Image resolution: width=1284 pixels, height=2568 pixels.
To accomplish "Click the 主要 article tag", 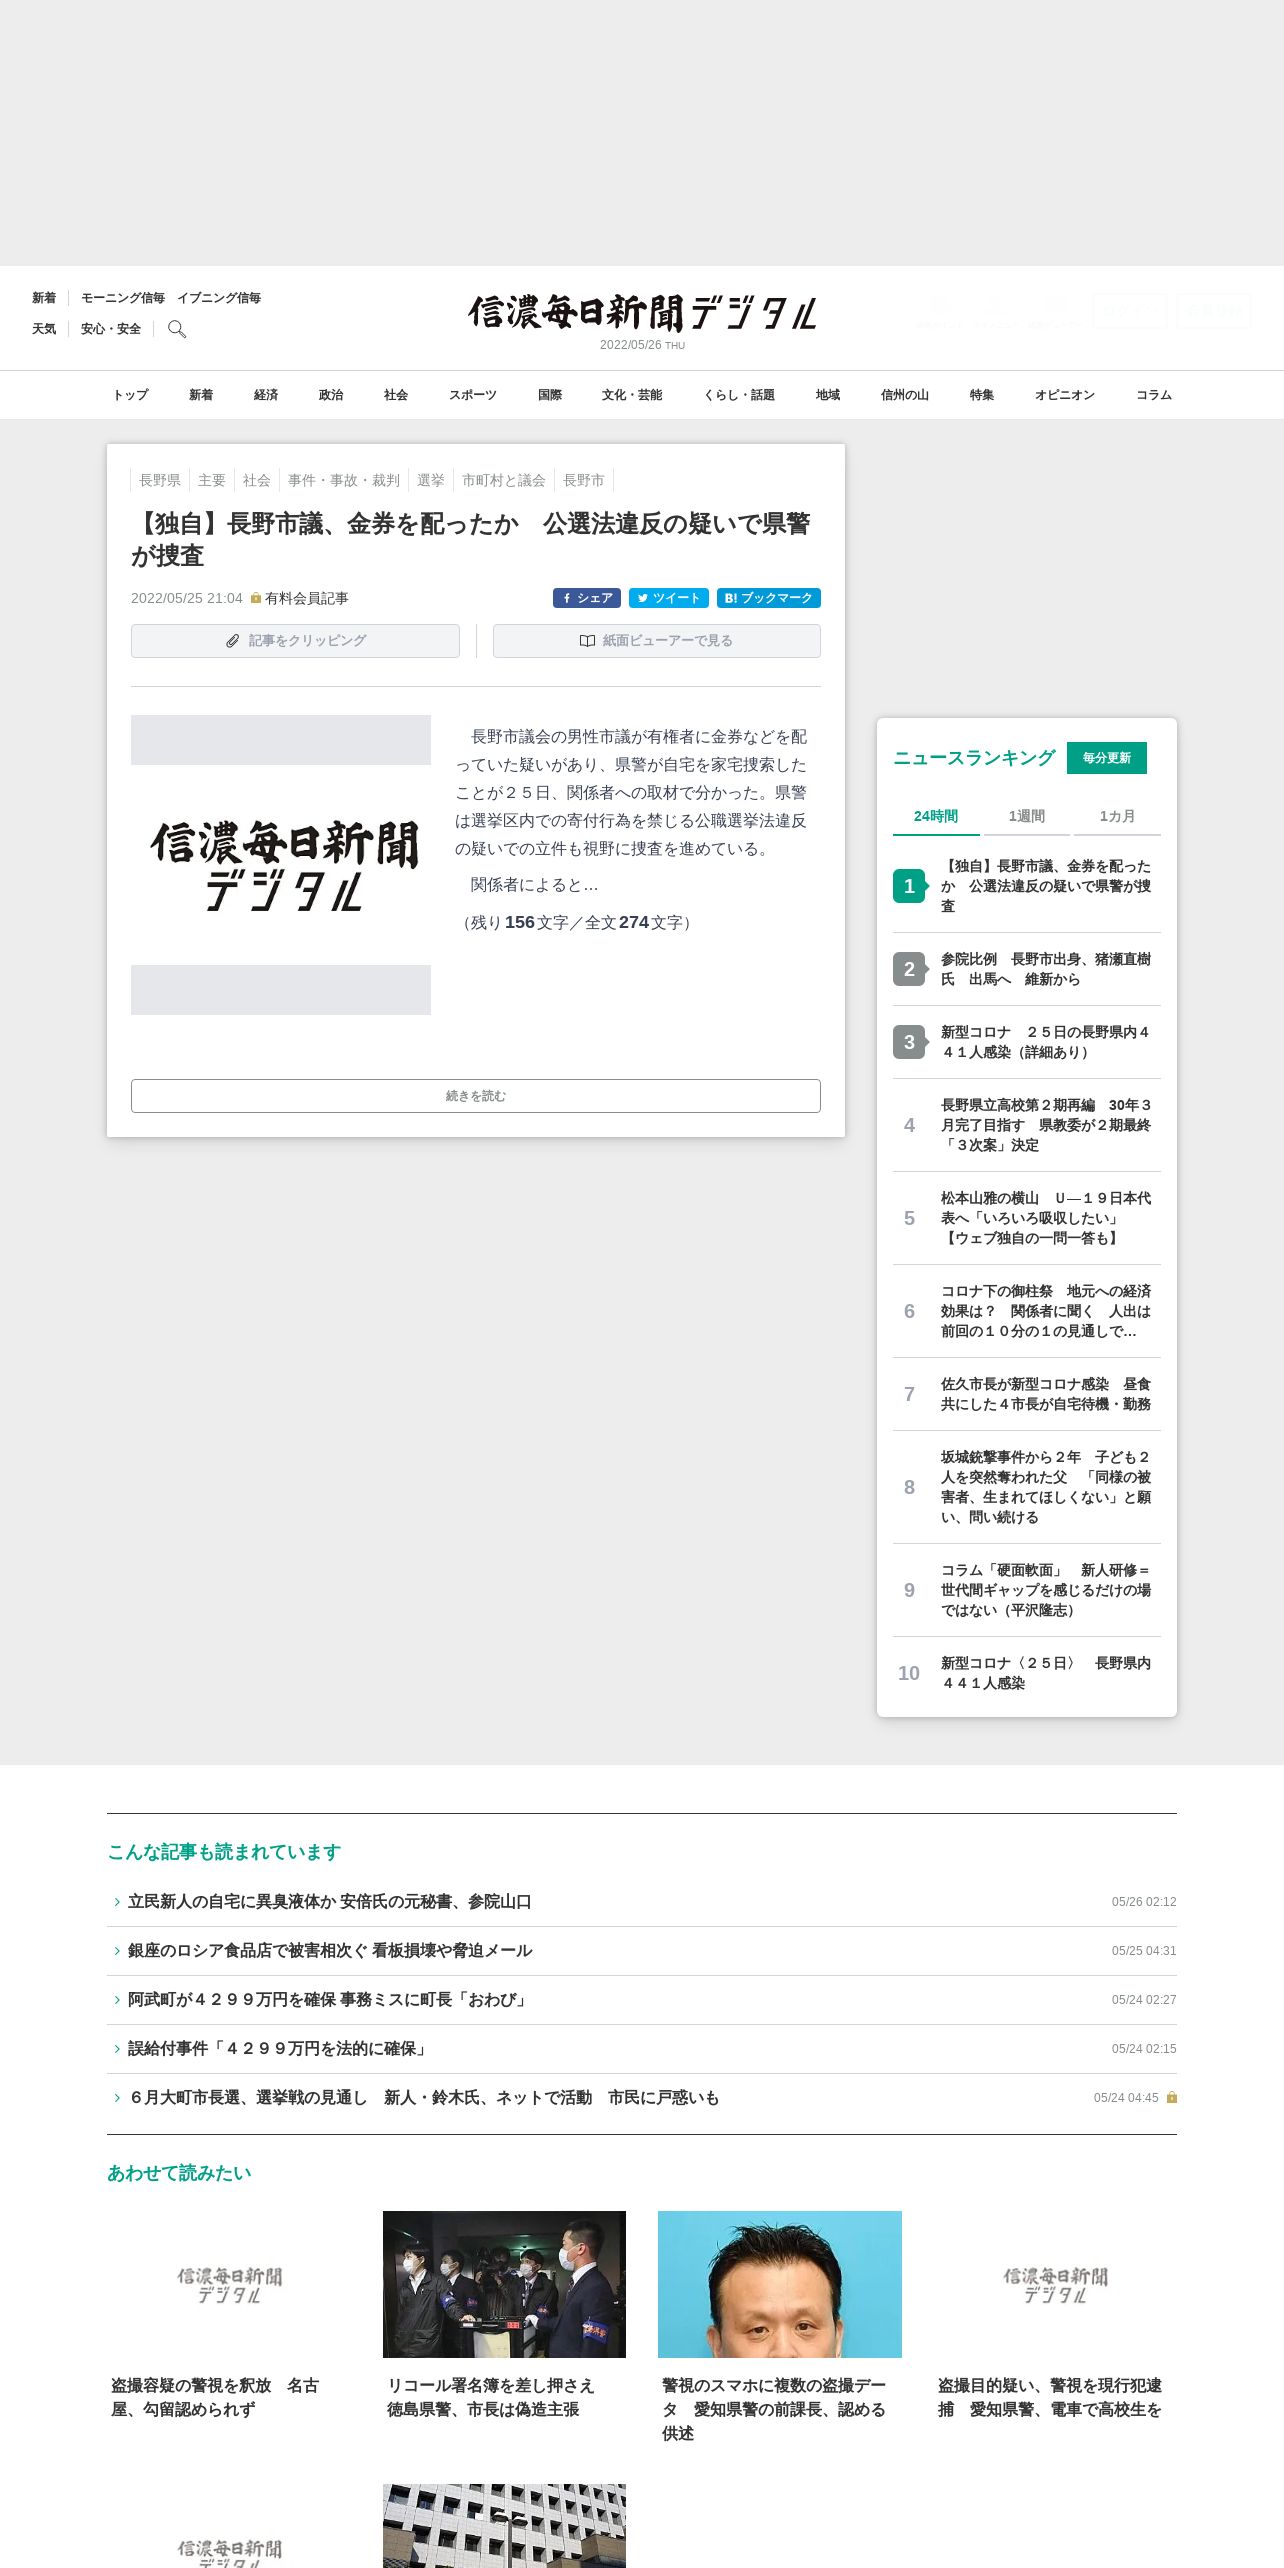I will (x=212, y=481).
